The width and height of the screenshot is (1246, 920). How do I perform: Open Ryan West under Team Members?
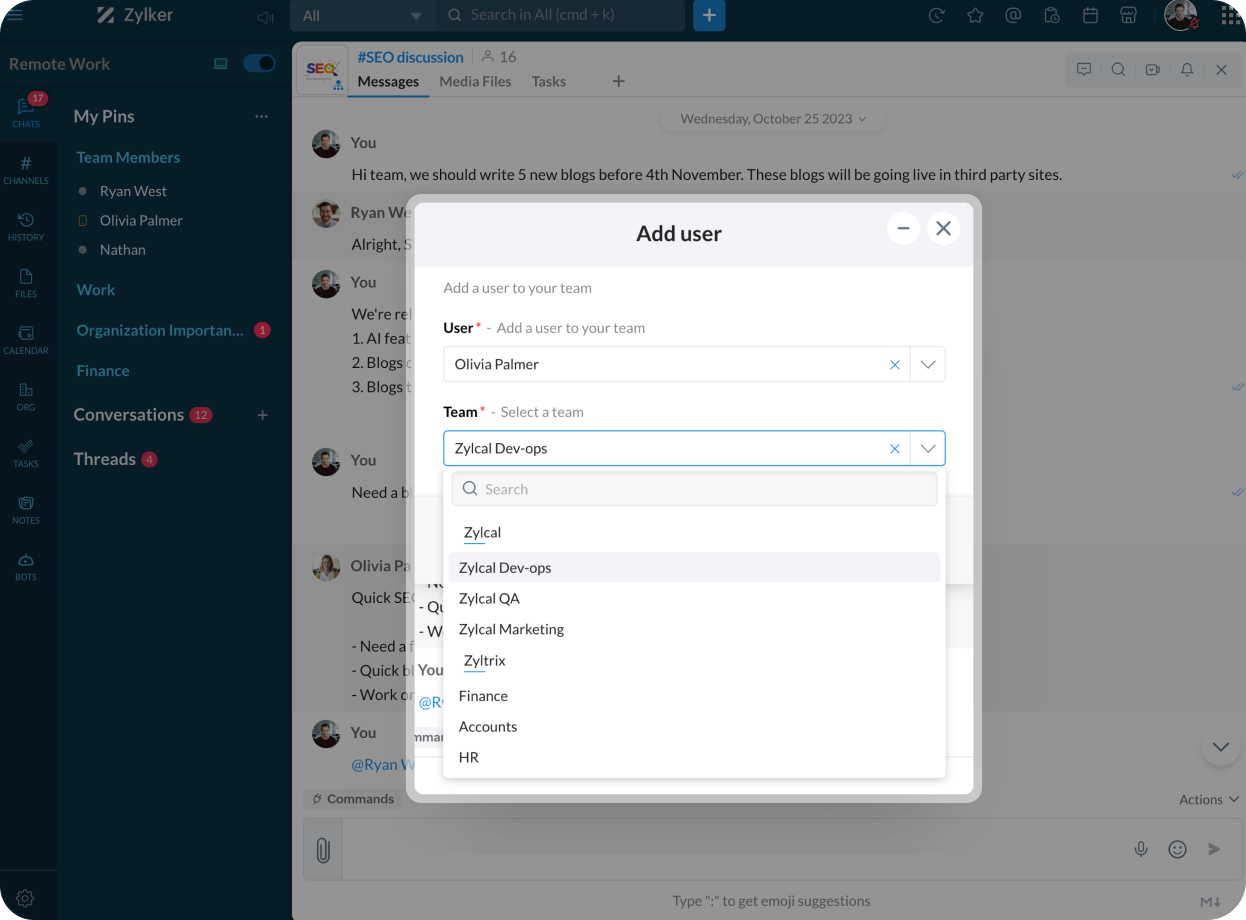coord(133,191)
